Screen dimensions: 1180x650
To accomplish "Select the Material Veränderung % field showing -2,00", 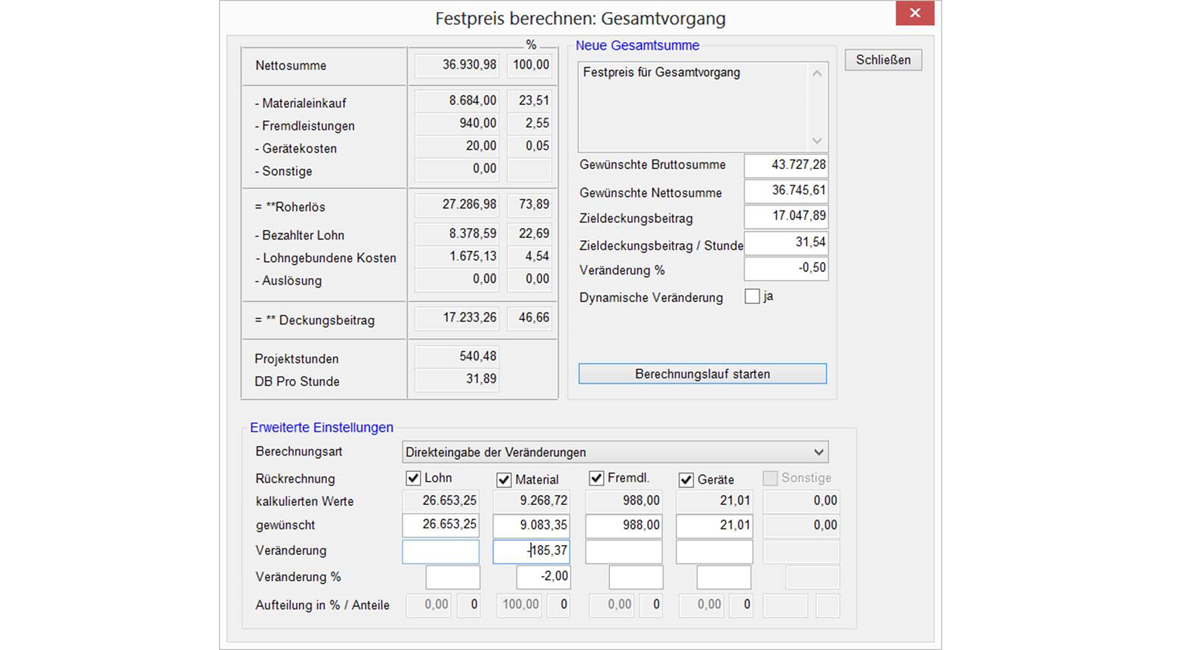I will pos(543,577).
